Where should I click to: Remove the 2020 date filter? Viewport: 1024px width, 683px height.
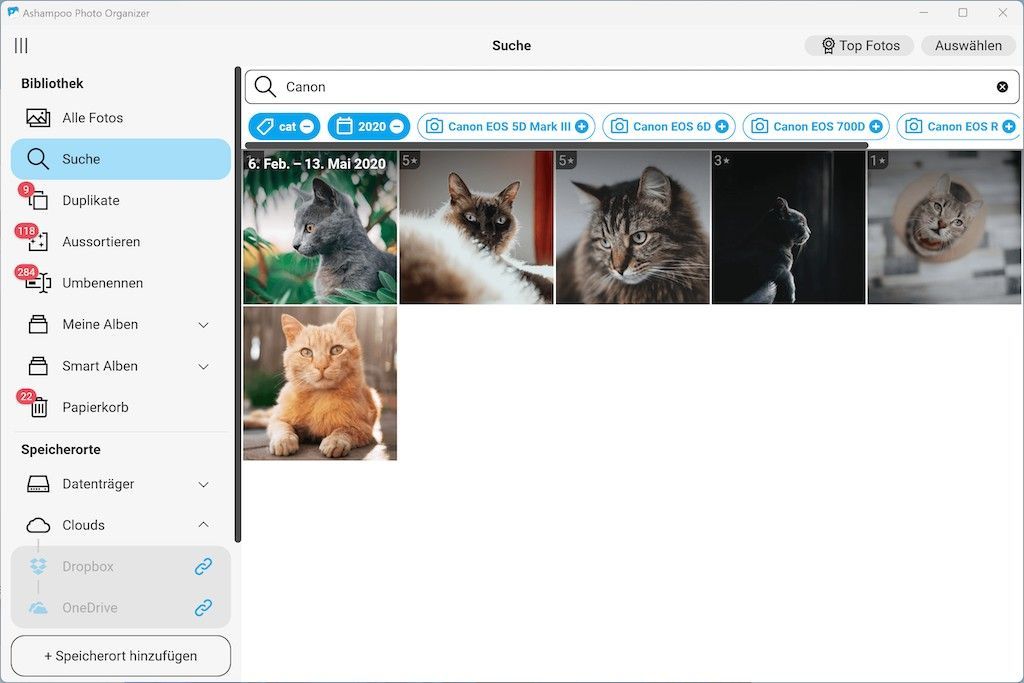[x=397, y=127]
